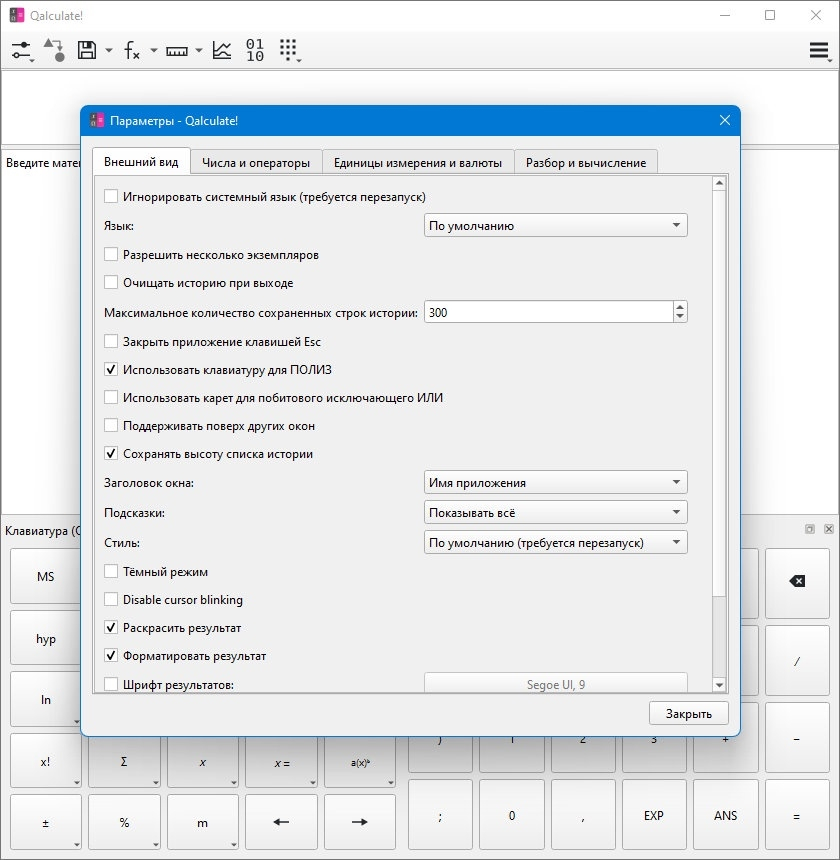The height and width of the screenshot is (860, 840).
Task: Click the scrollbar up arrow in settings
Action: (719, 183)
